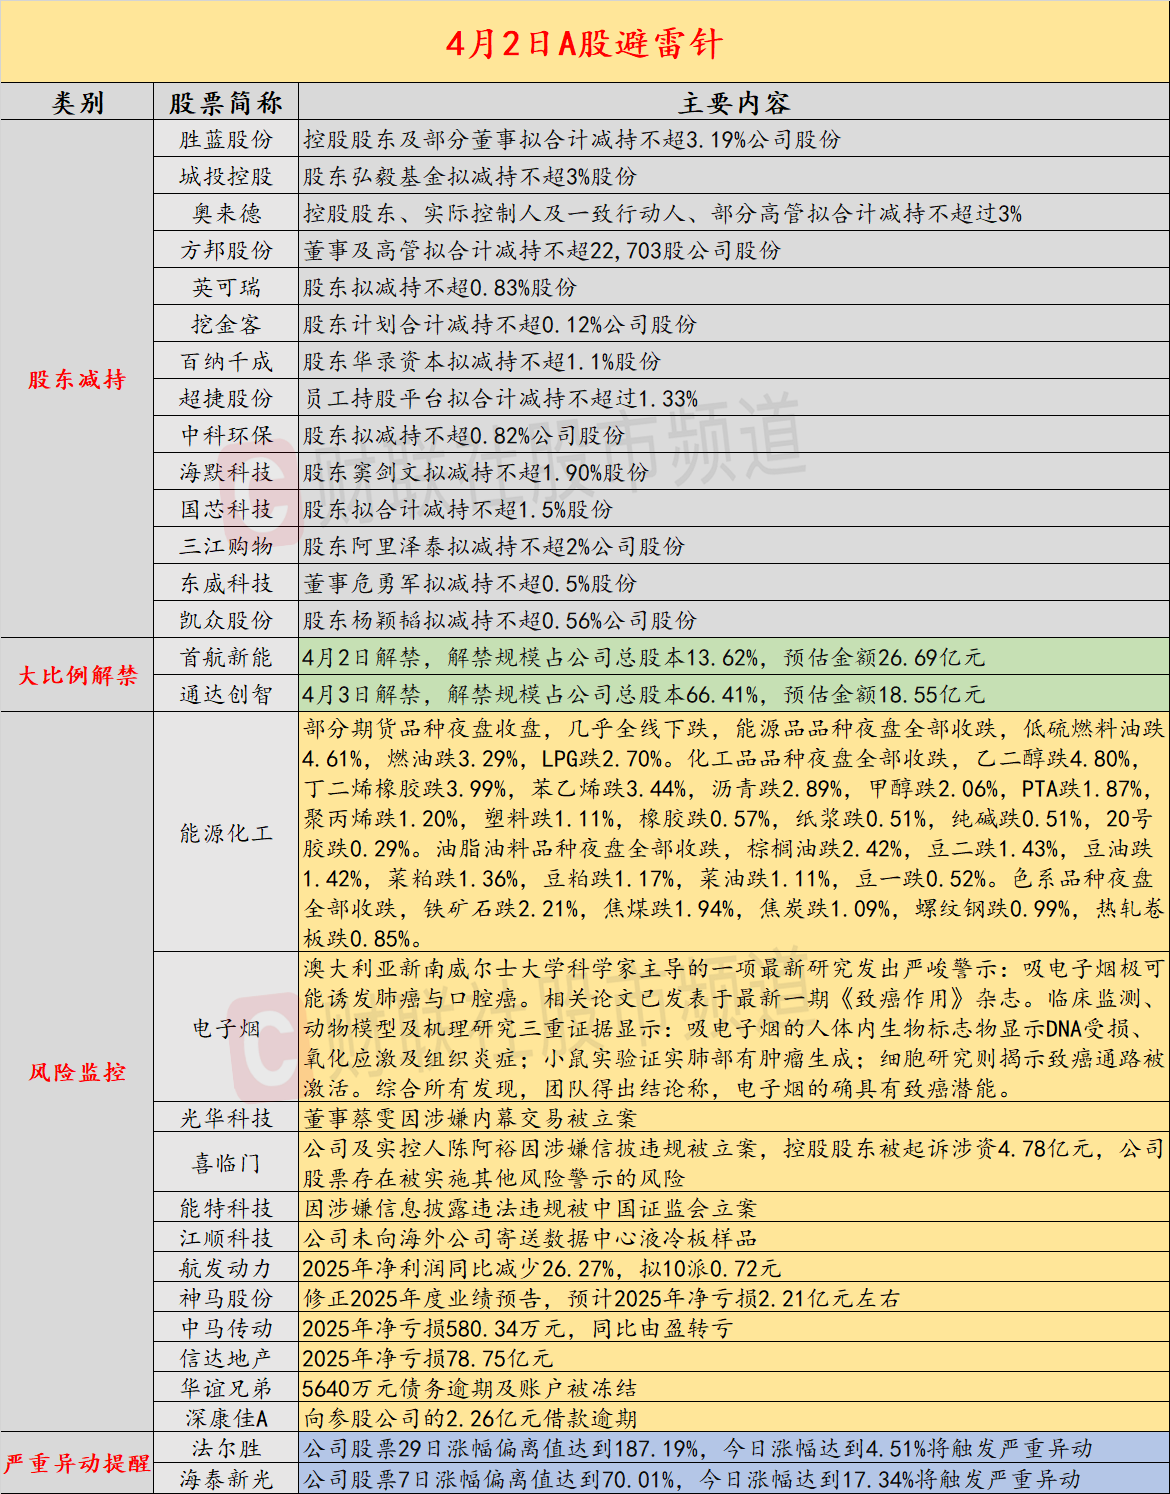Screen dimensions: 1170x1494
Task: Click the stock name 神马股份
Action: [x=226, y=1299]
